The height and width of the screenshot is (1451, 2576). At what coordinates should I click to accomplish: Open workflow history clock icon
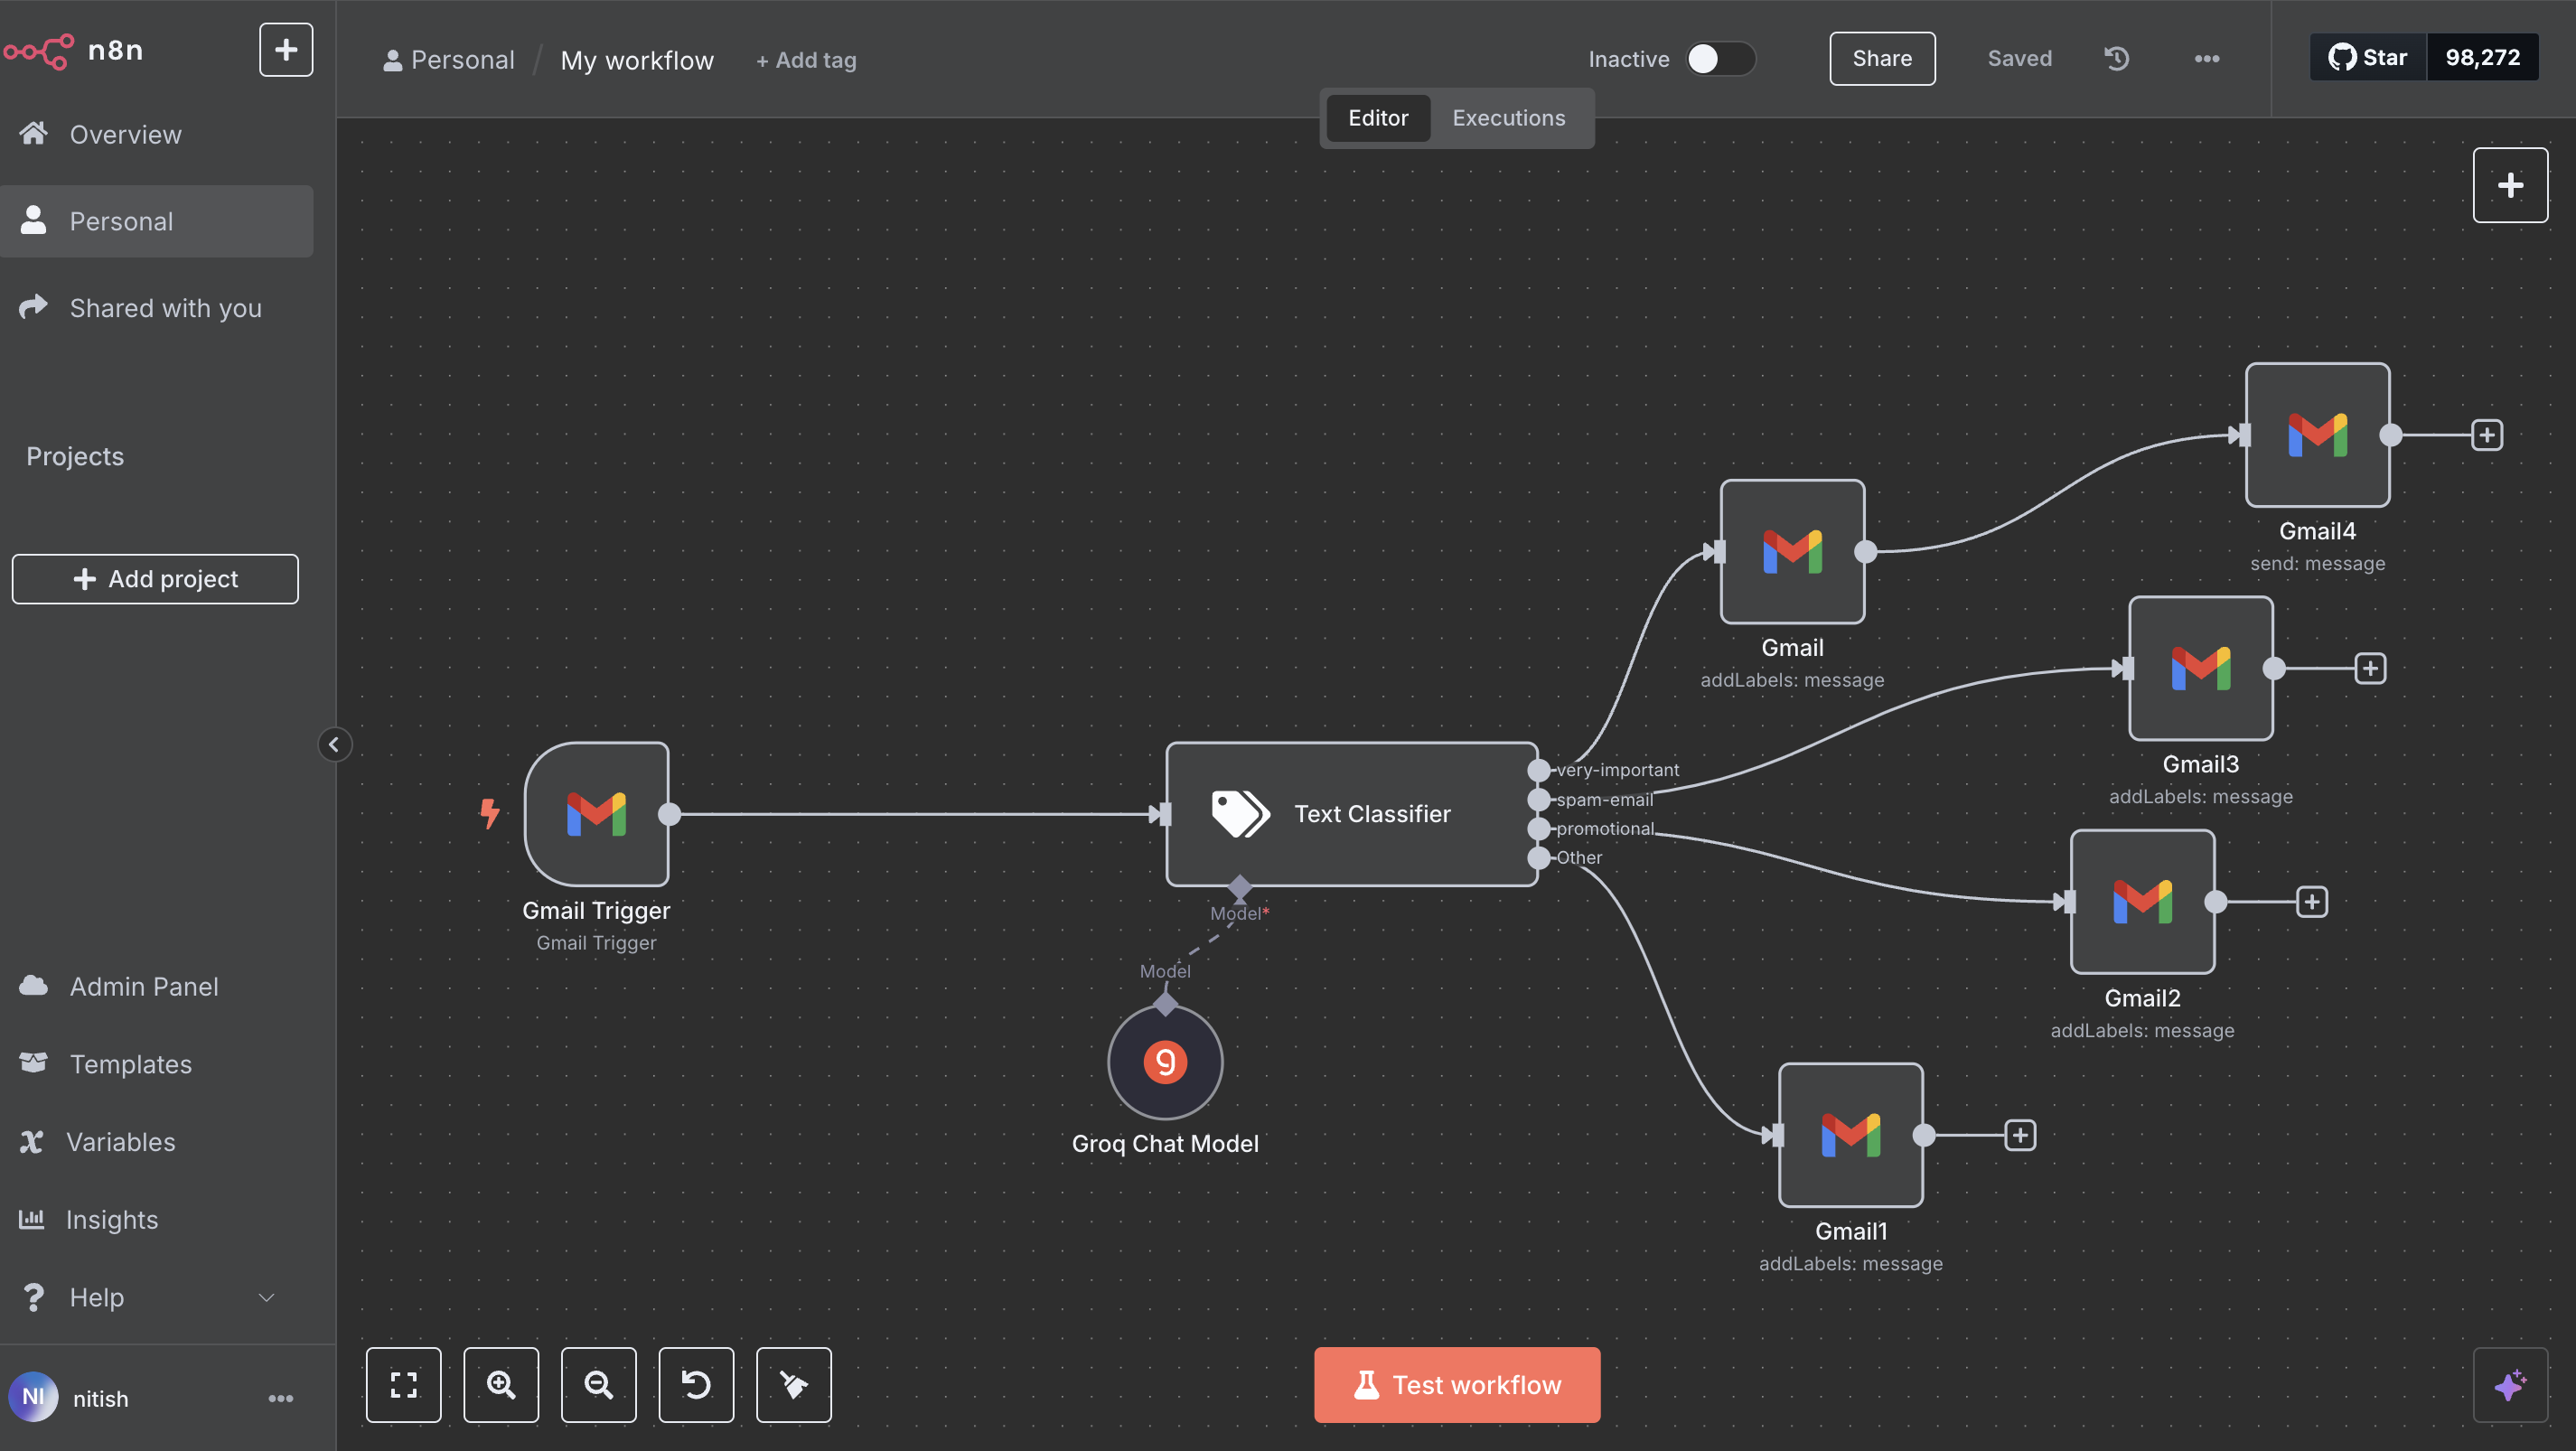(2116, 59)
